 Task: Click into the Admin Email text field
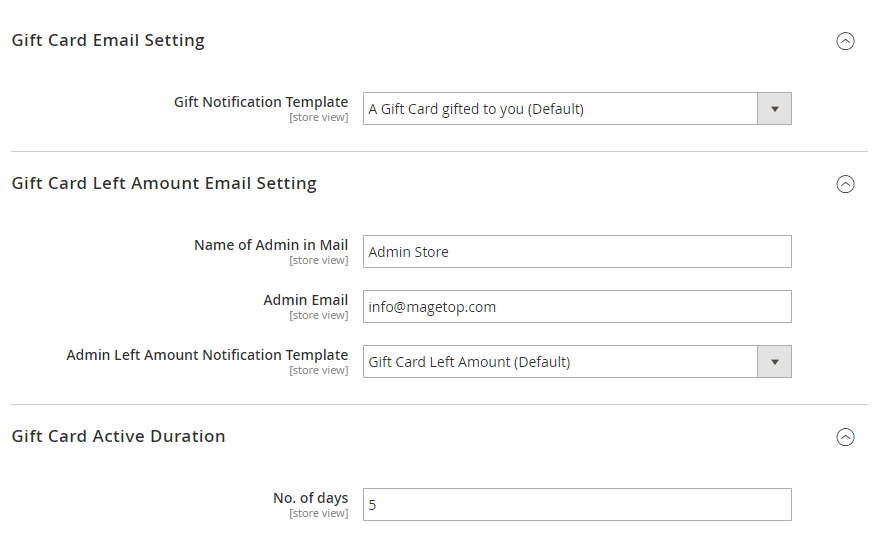[x=576, y=307]
